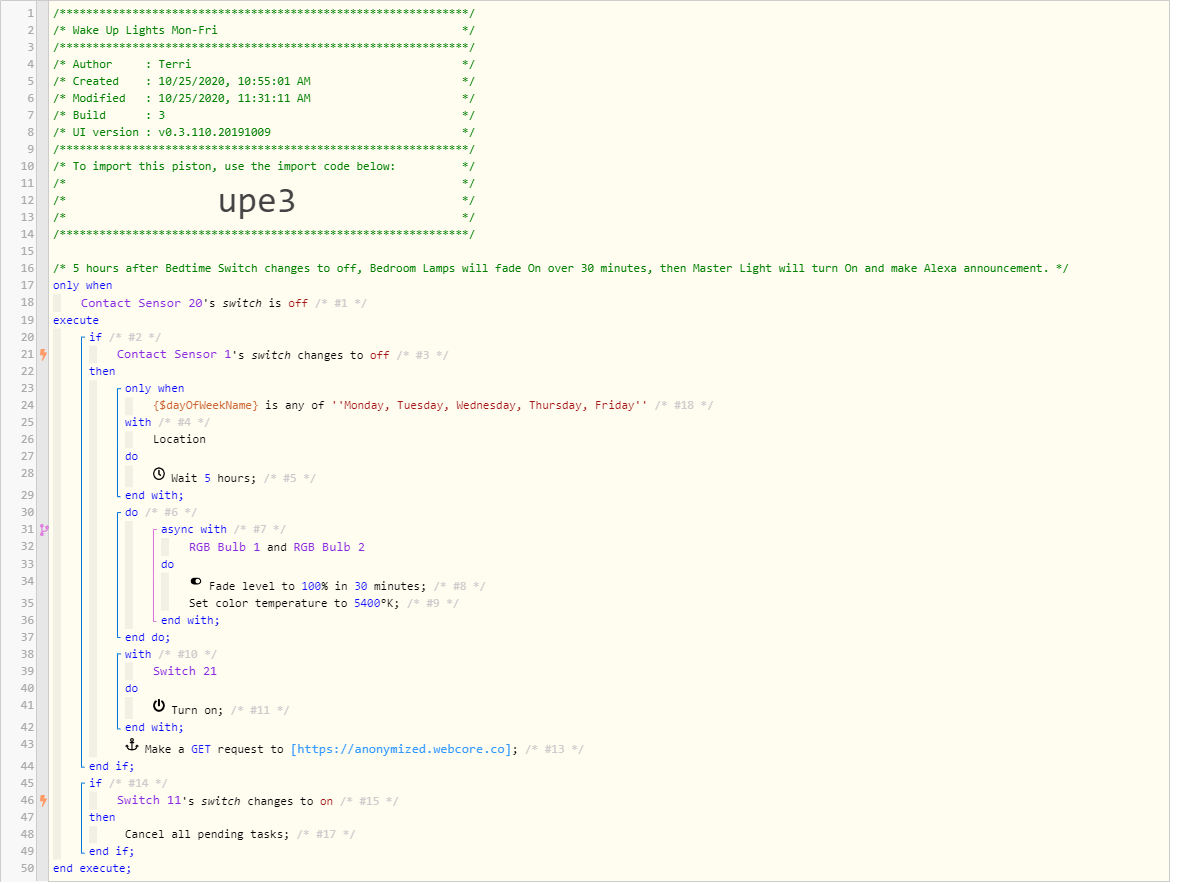Click the first 'only when' restriction keyword
This screenshot has height=884, width=1178.
(83, 285)
